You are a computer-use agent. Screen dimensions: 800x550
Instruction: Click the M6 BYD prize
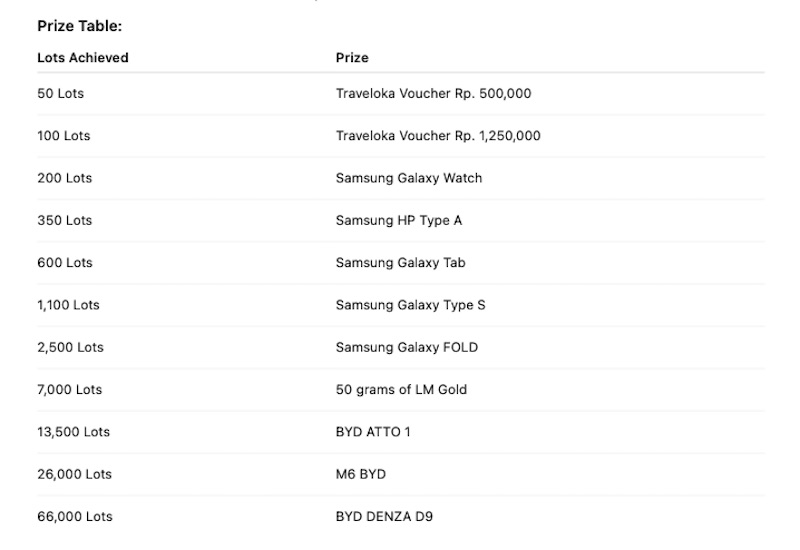pyautogui.click(x=361, y=474)
